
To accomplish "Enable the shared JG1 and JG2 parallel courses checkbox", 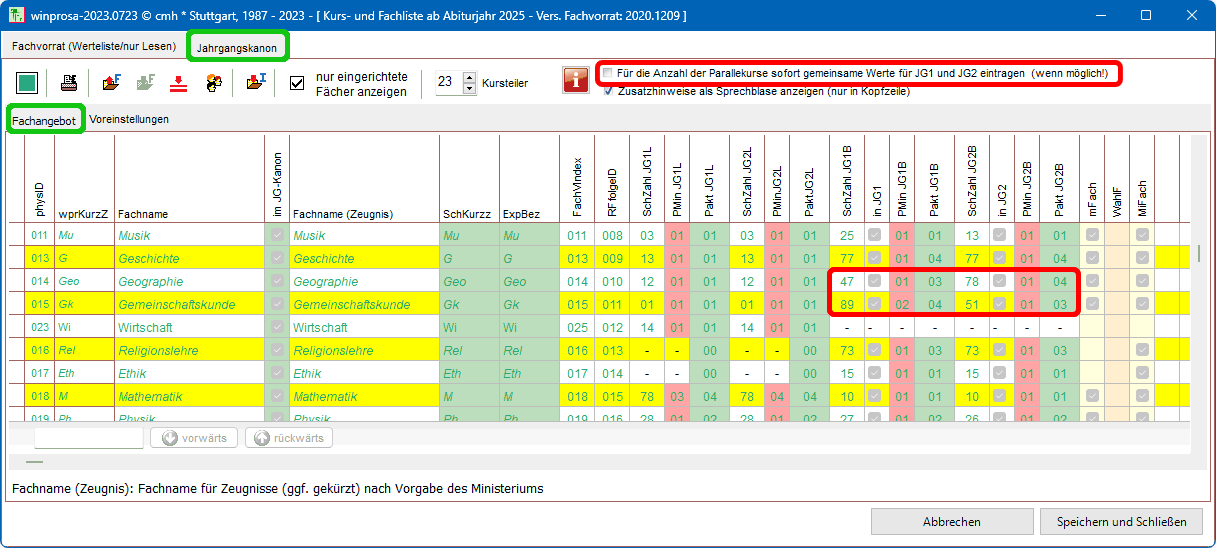I will click(608, 74).
